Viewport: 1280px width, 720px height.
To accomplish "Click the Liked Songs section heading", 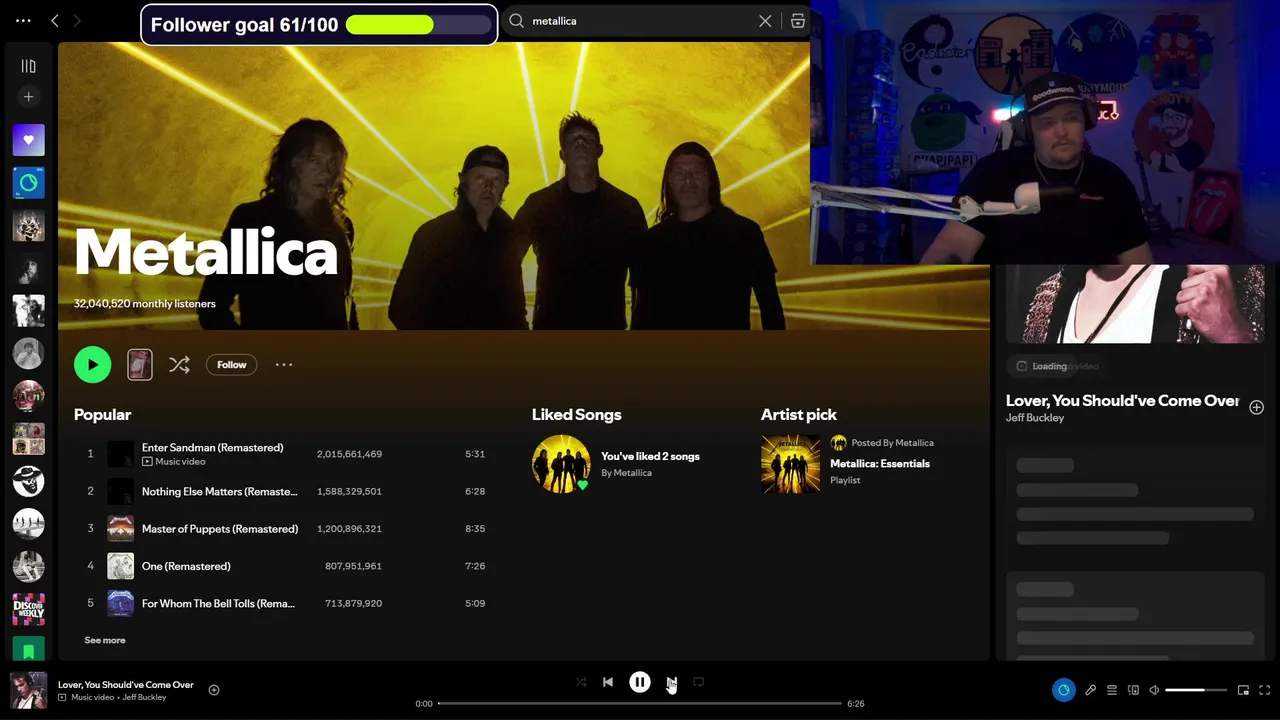I will [x=576, y=414].
